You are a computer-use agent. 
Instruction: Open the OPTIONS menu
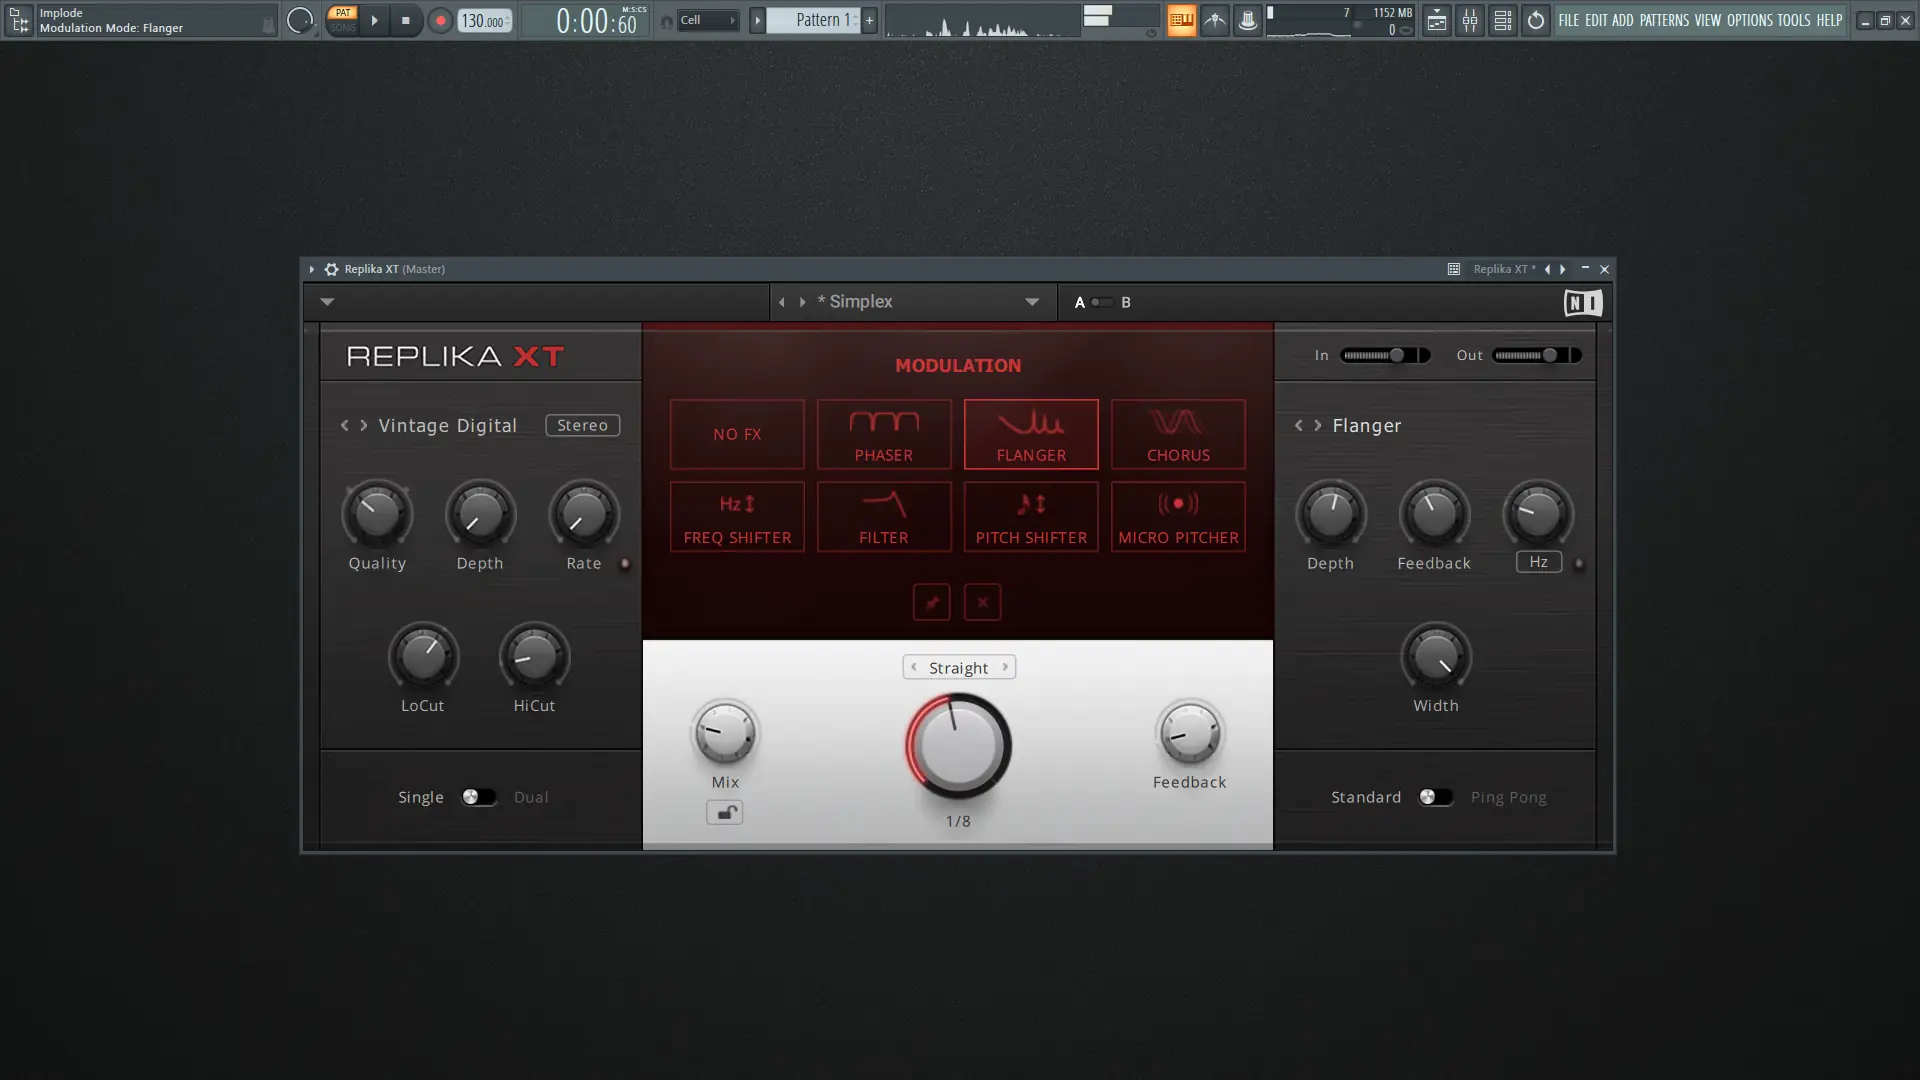click(1749, 20)
